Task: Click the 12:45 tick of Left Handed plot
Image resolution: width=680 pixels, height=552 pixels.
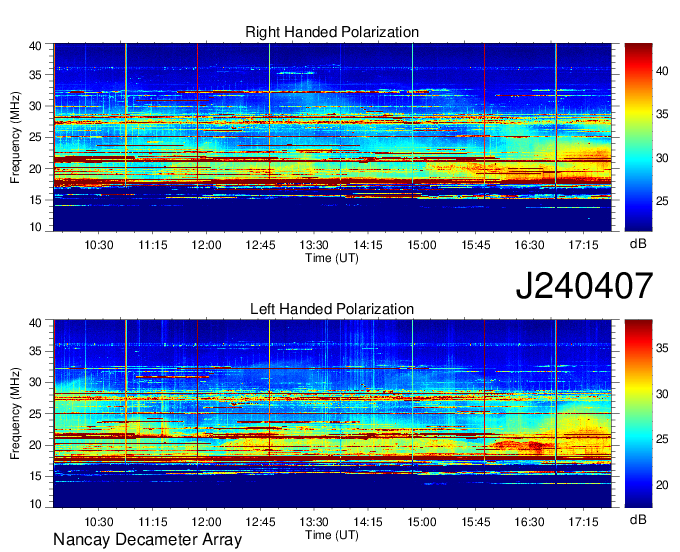Action: coord(260,522)
